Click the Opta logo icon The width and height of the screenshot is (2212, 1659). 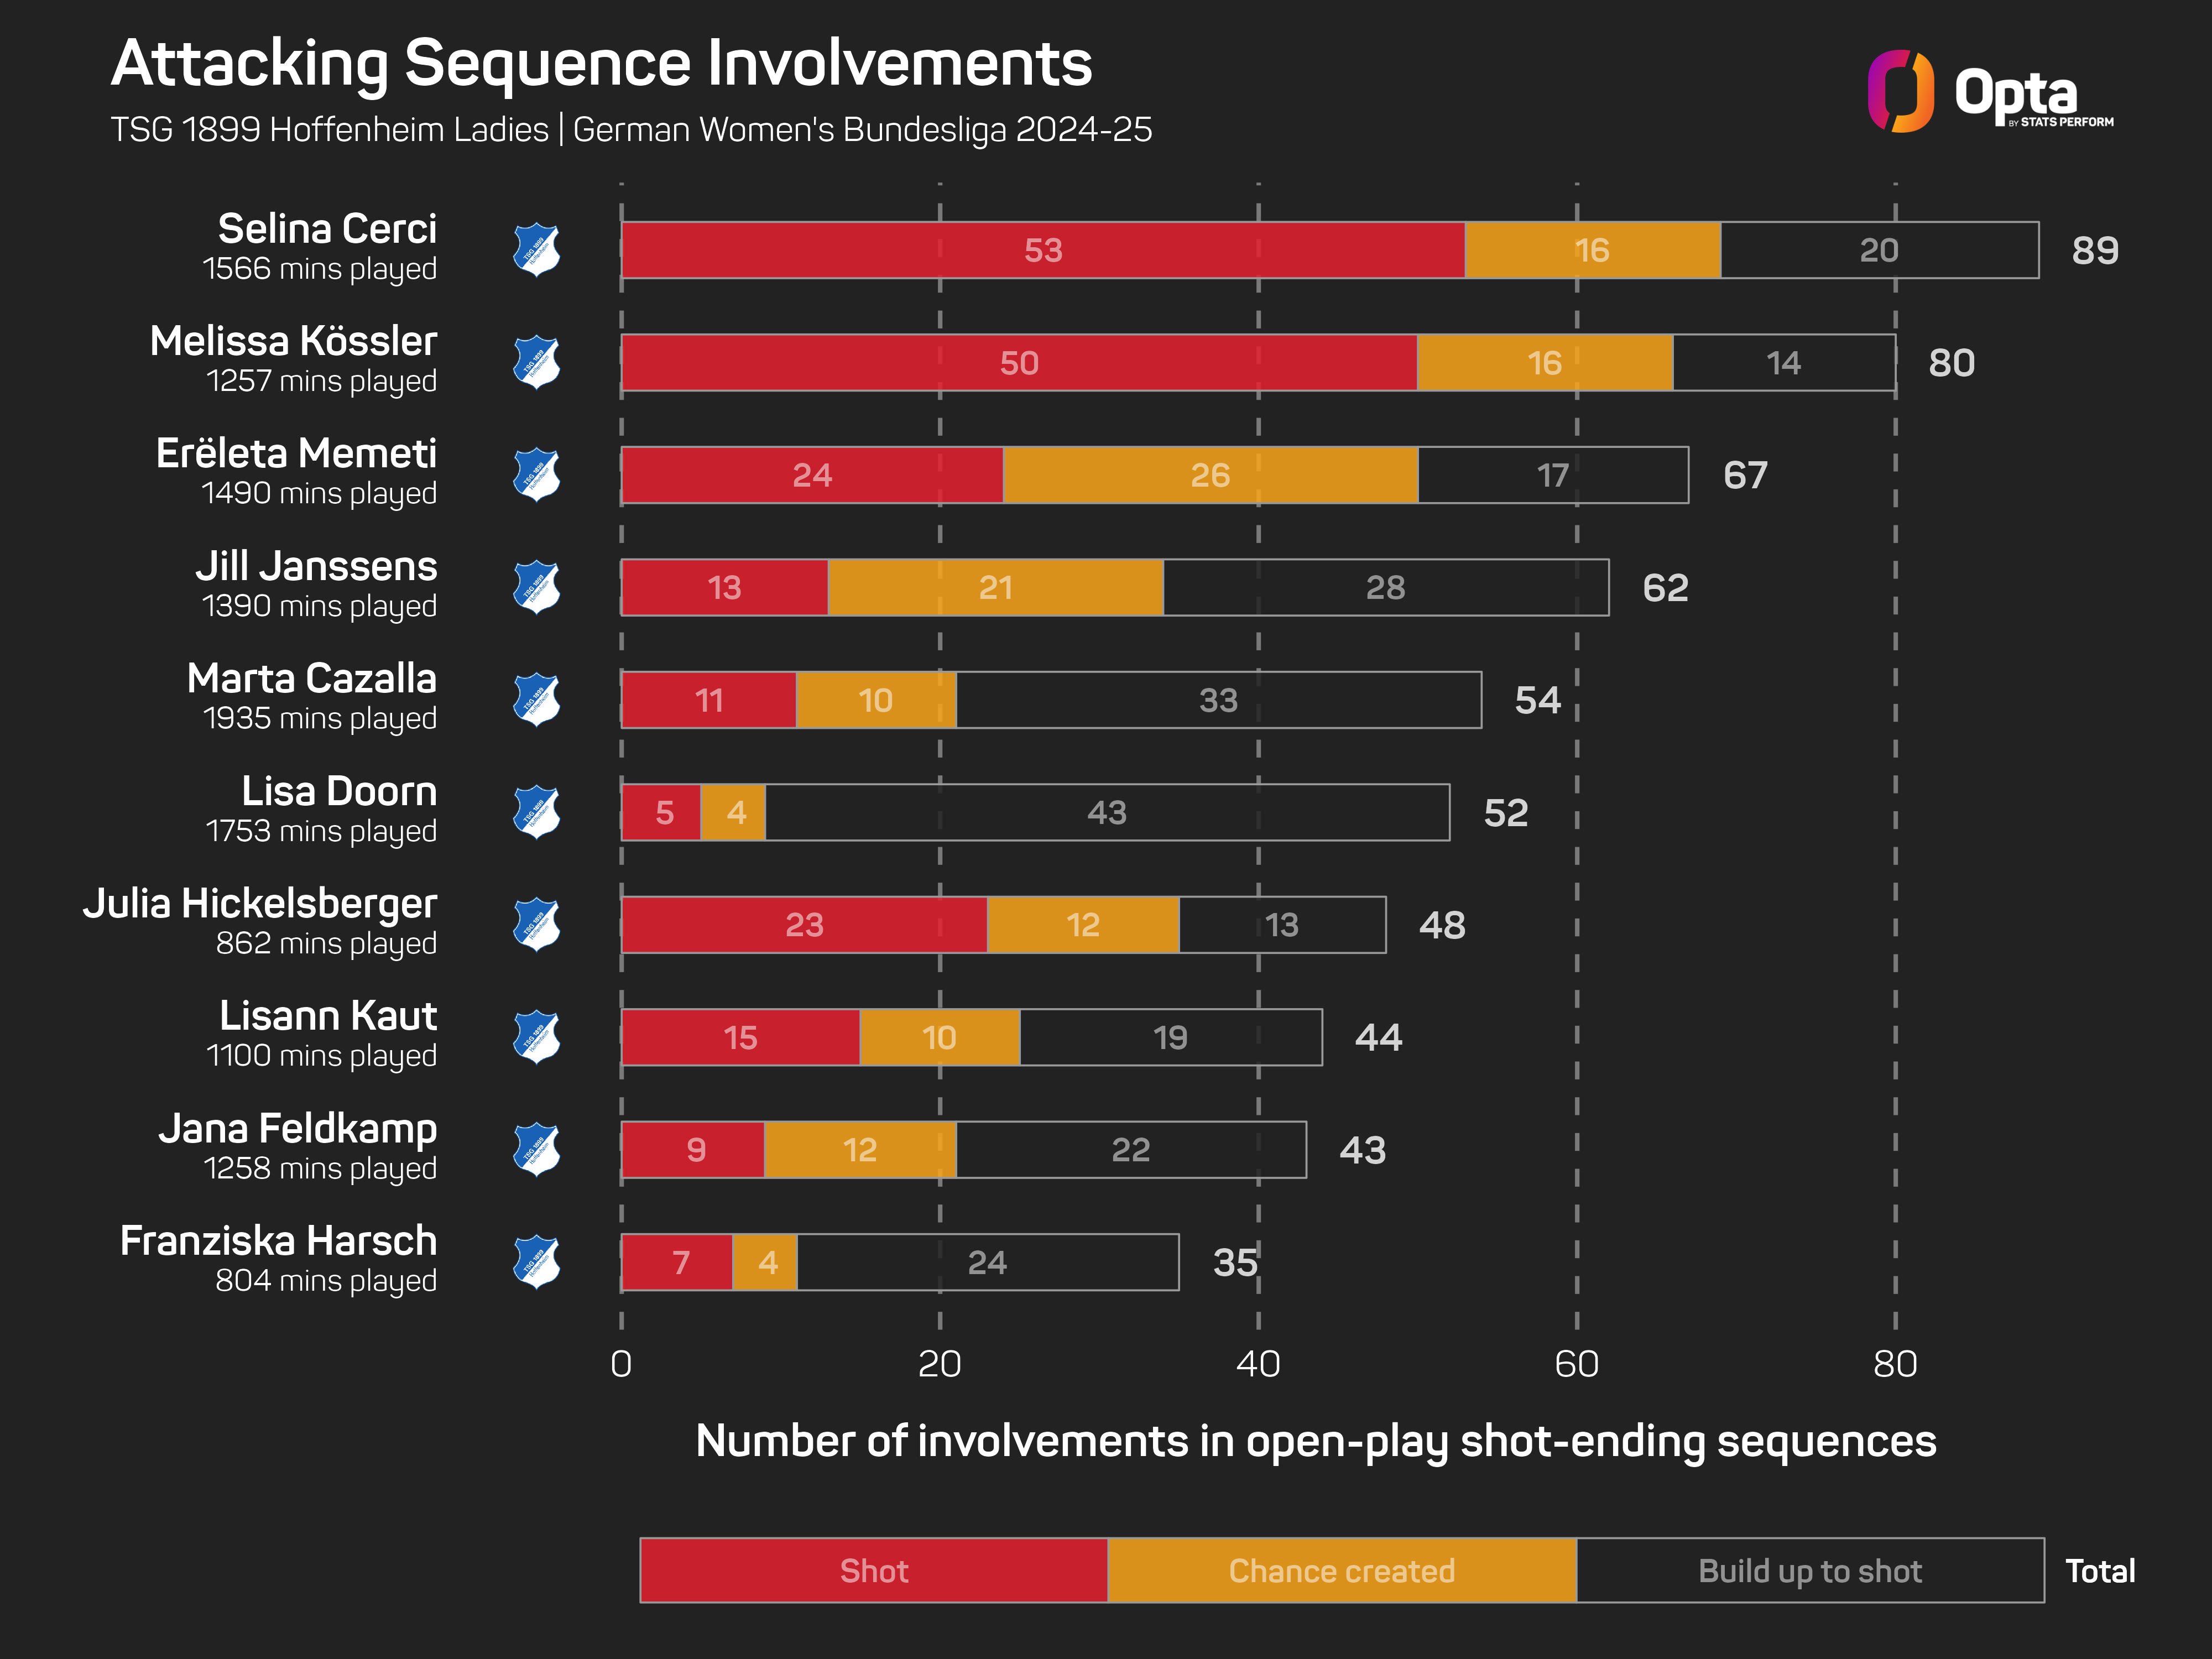[x=1900, y=91]
